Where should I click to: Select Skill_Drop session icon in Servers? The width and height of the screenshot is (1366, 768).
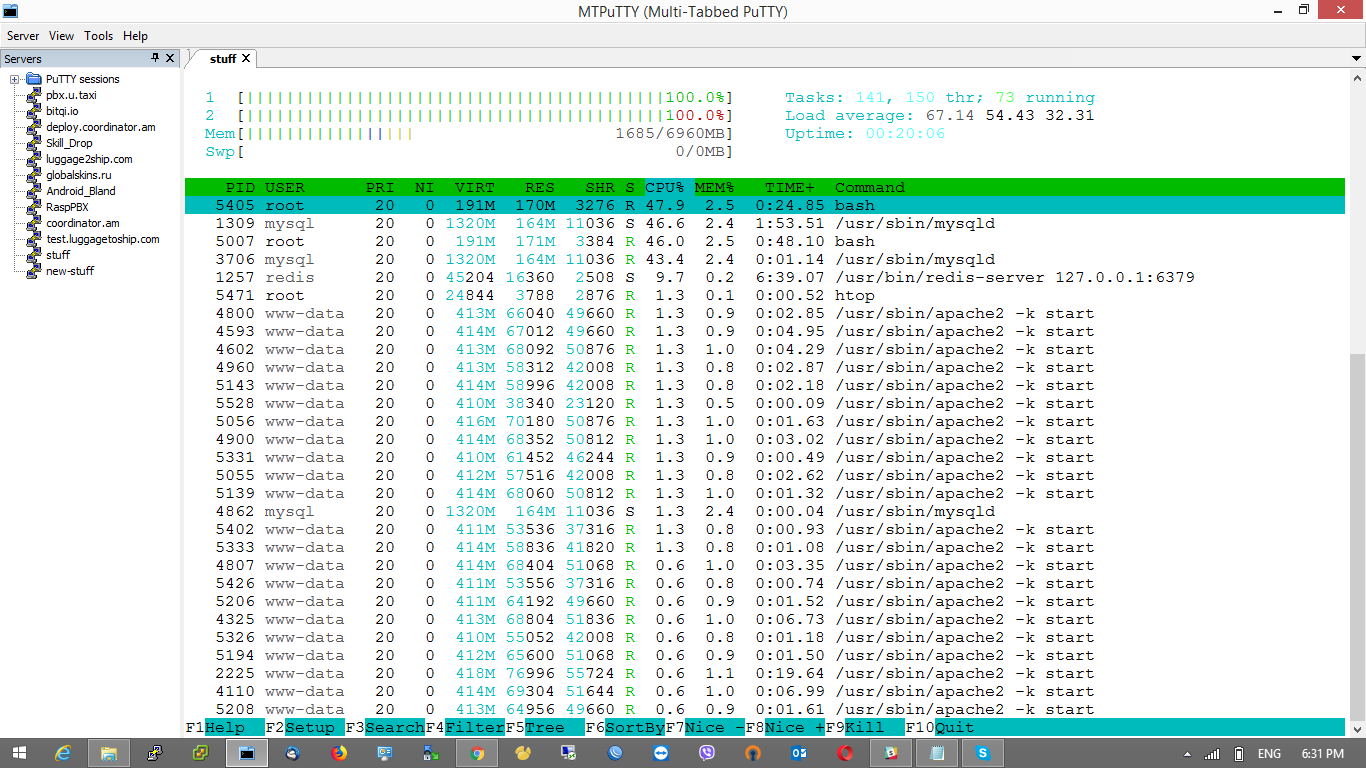pos(35,143)
